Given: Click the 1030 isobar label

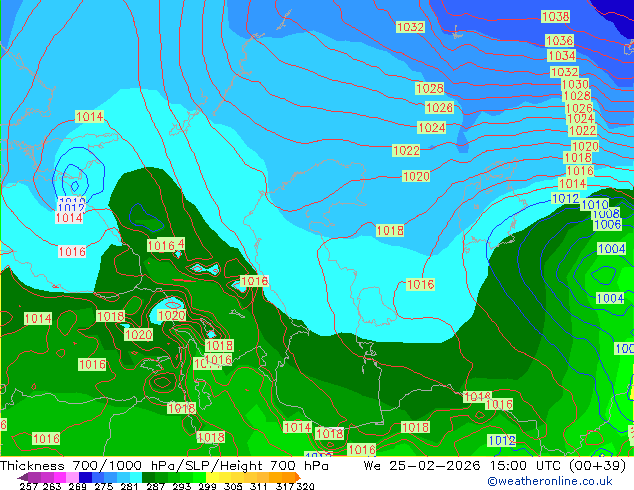Looking at the screenshot, I should [575, 84].
